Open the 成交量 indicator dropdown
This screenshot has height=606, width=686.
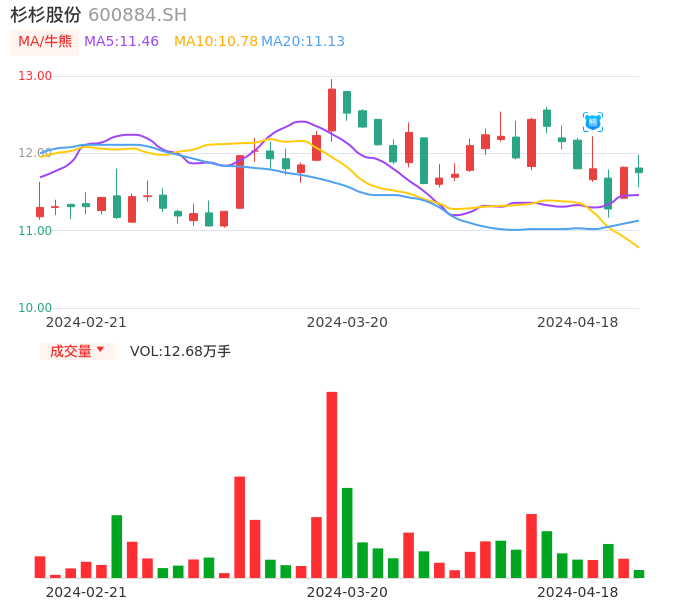(x=77, y=351)
